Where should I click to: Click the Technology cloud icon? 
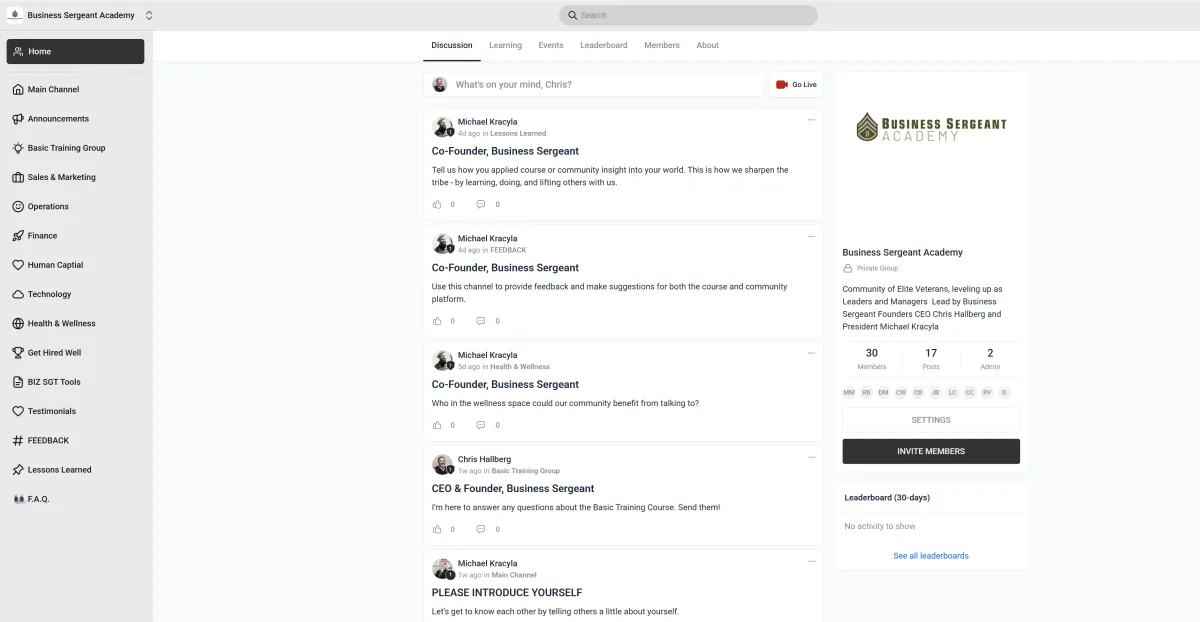18,294
